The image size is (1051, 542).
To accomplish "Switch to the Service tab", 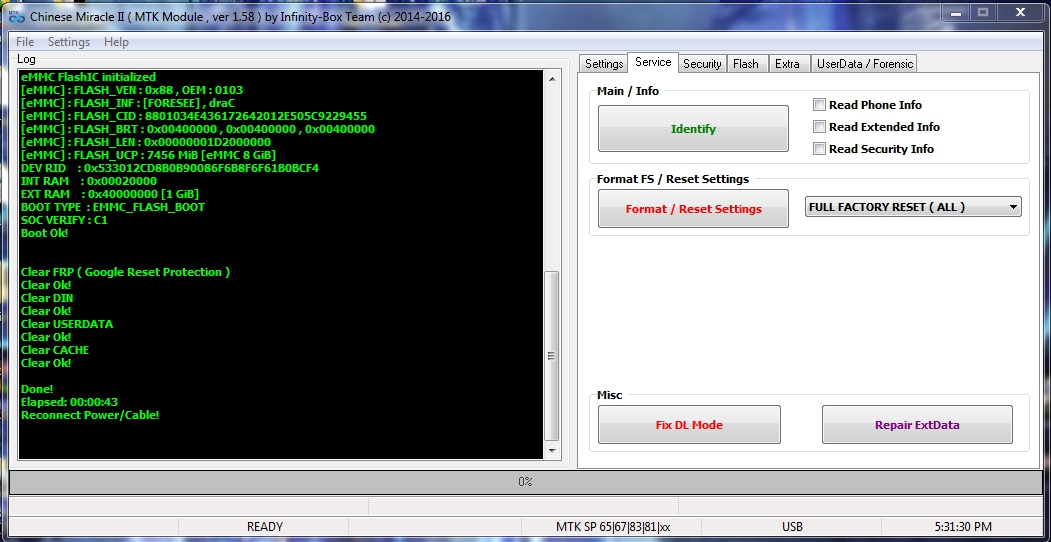I will coord(653,62).
